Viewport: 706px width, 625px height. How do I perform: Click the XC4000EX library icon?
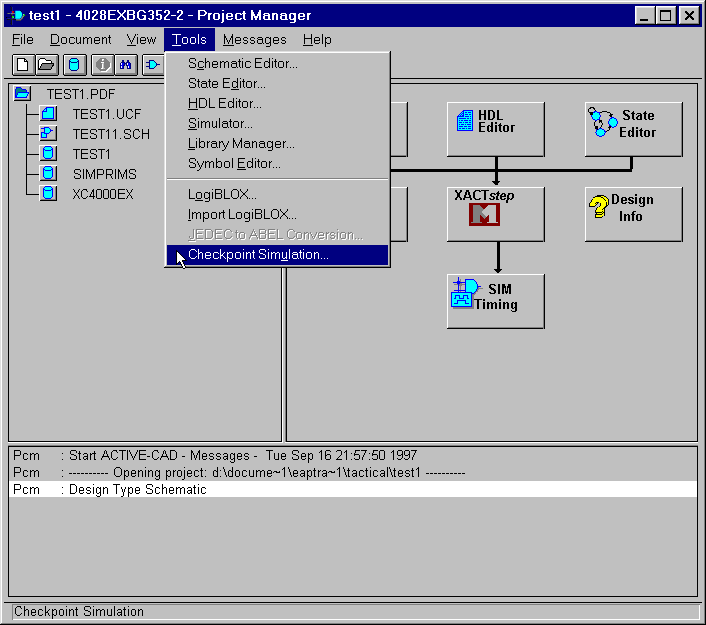coord(49,193)
